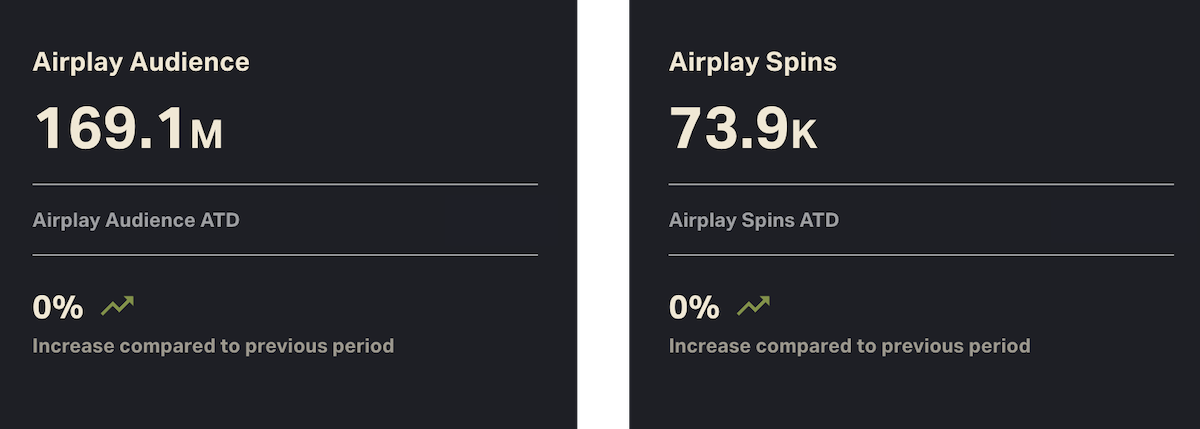Screen dimensions: 1200x429
Task: Click the 169.1 audience figure
Action: [x=110, y=129]
